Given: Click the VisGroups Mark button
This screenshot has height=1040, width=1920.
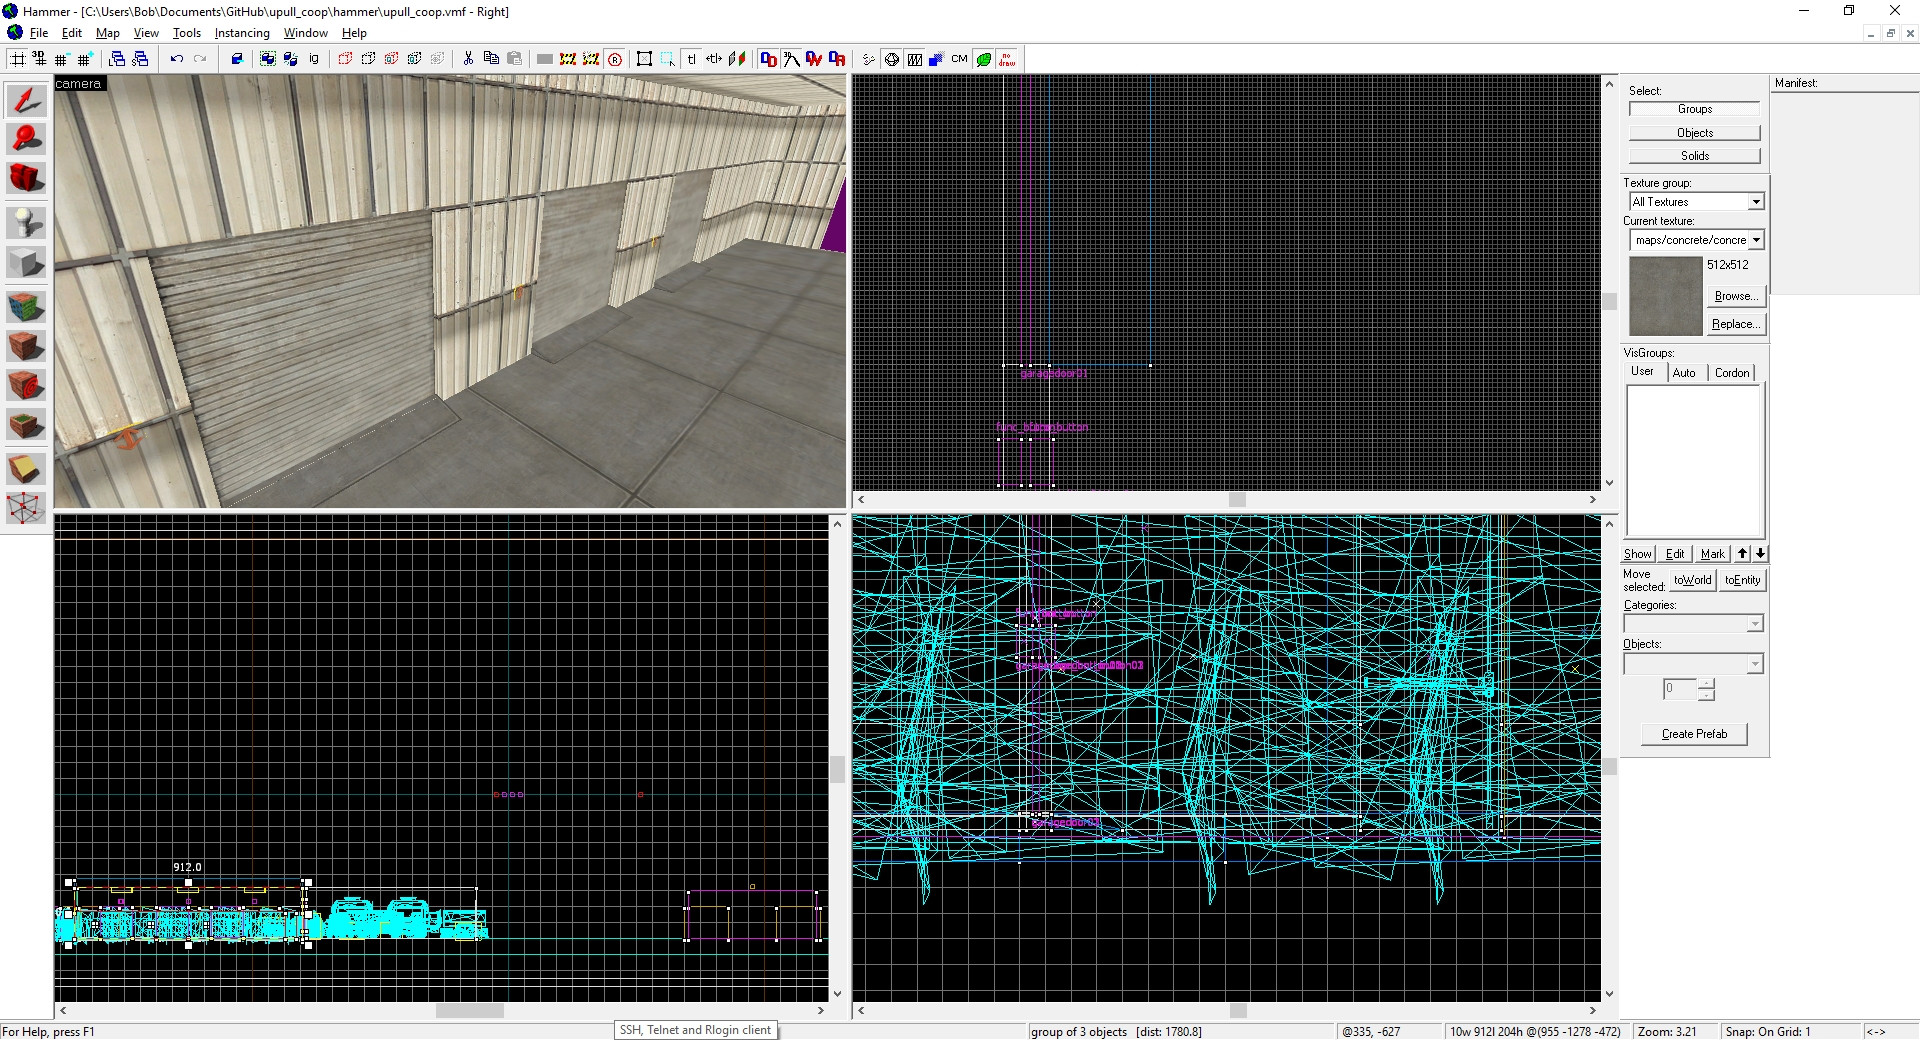Looking at the screenshot, I should [x=1712, y=554].
